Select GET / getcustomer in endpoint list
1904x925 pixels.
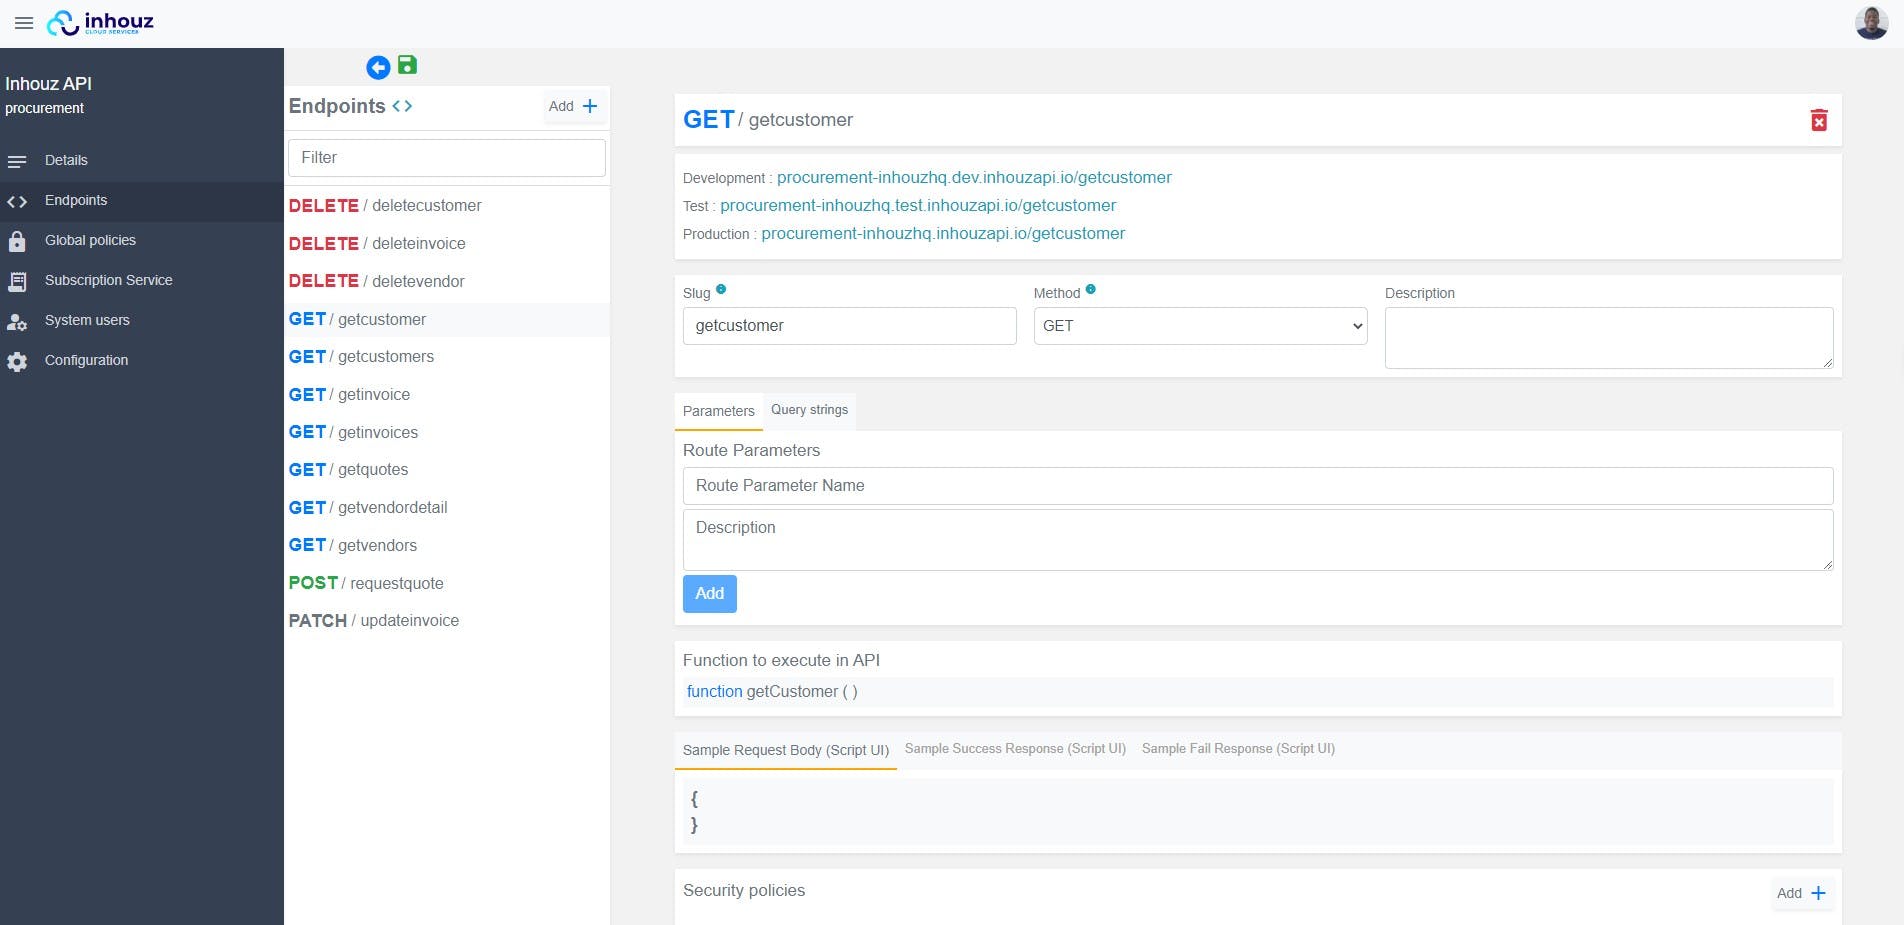click(x=447, y=319)
